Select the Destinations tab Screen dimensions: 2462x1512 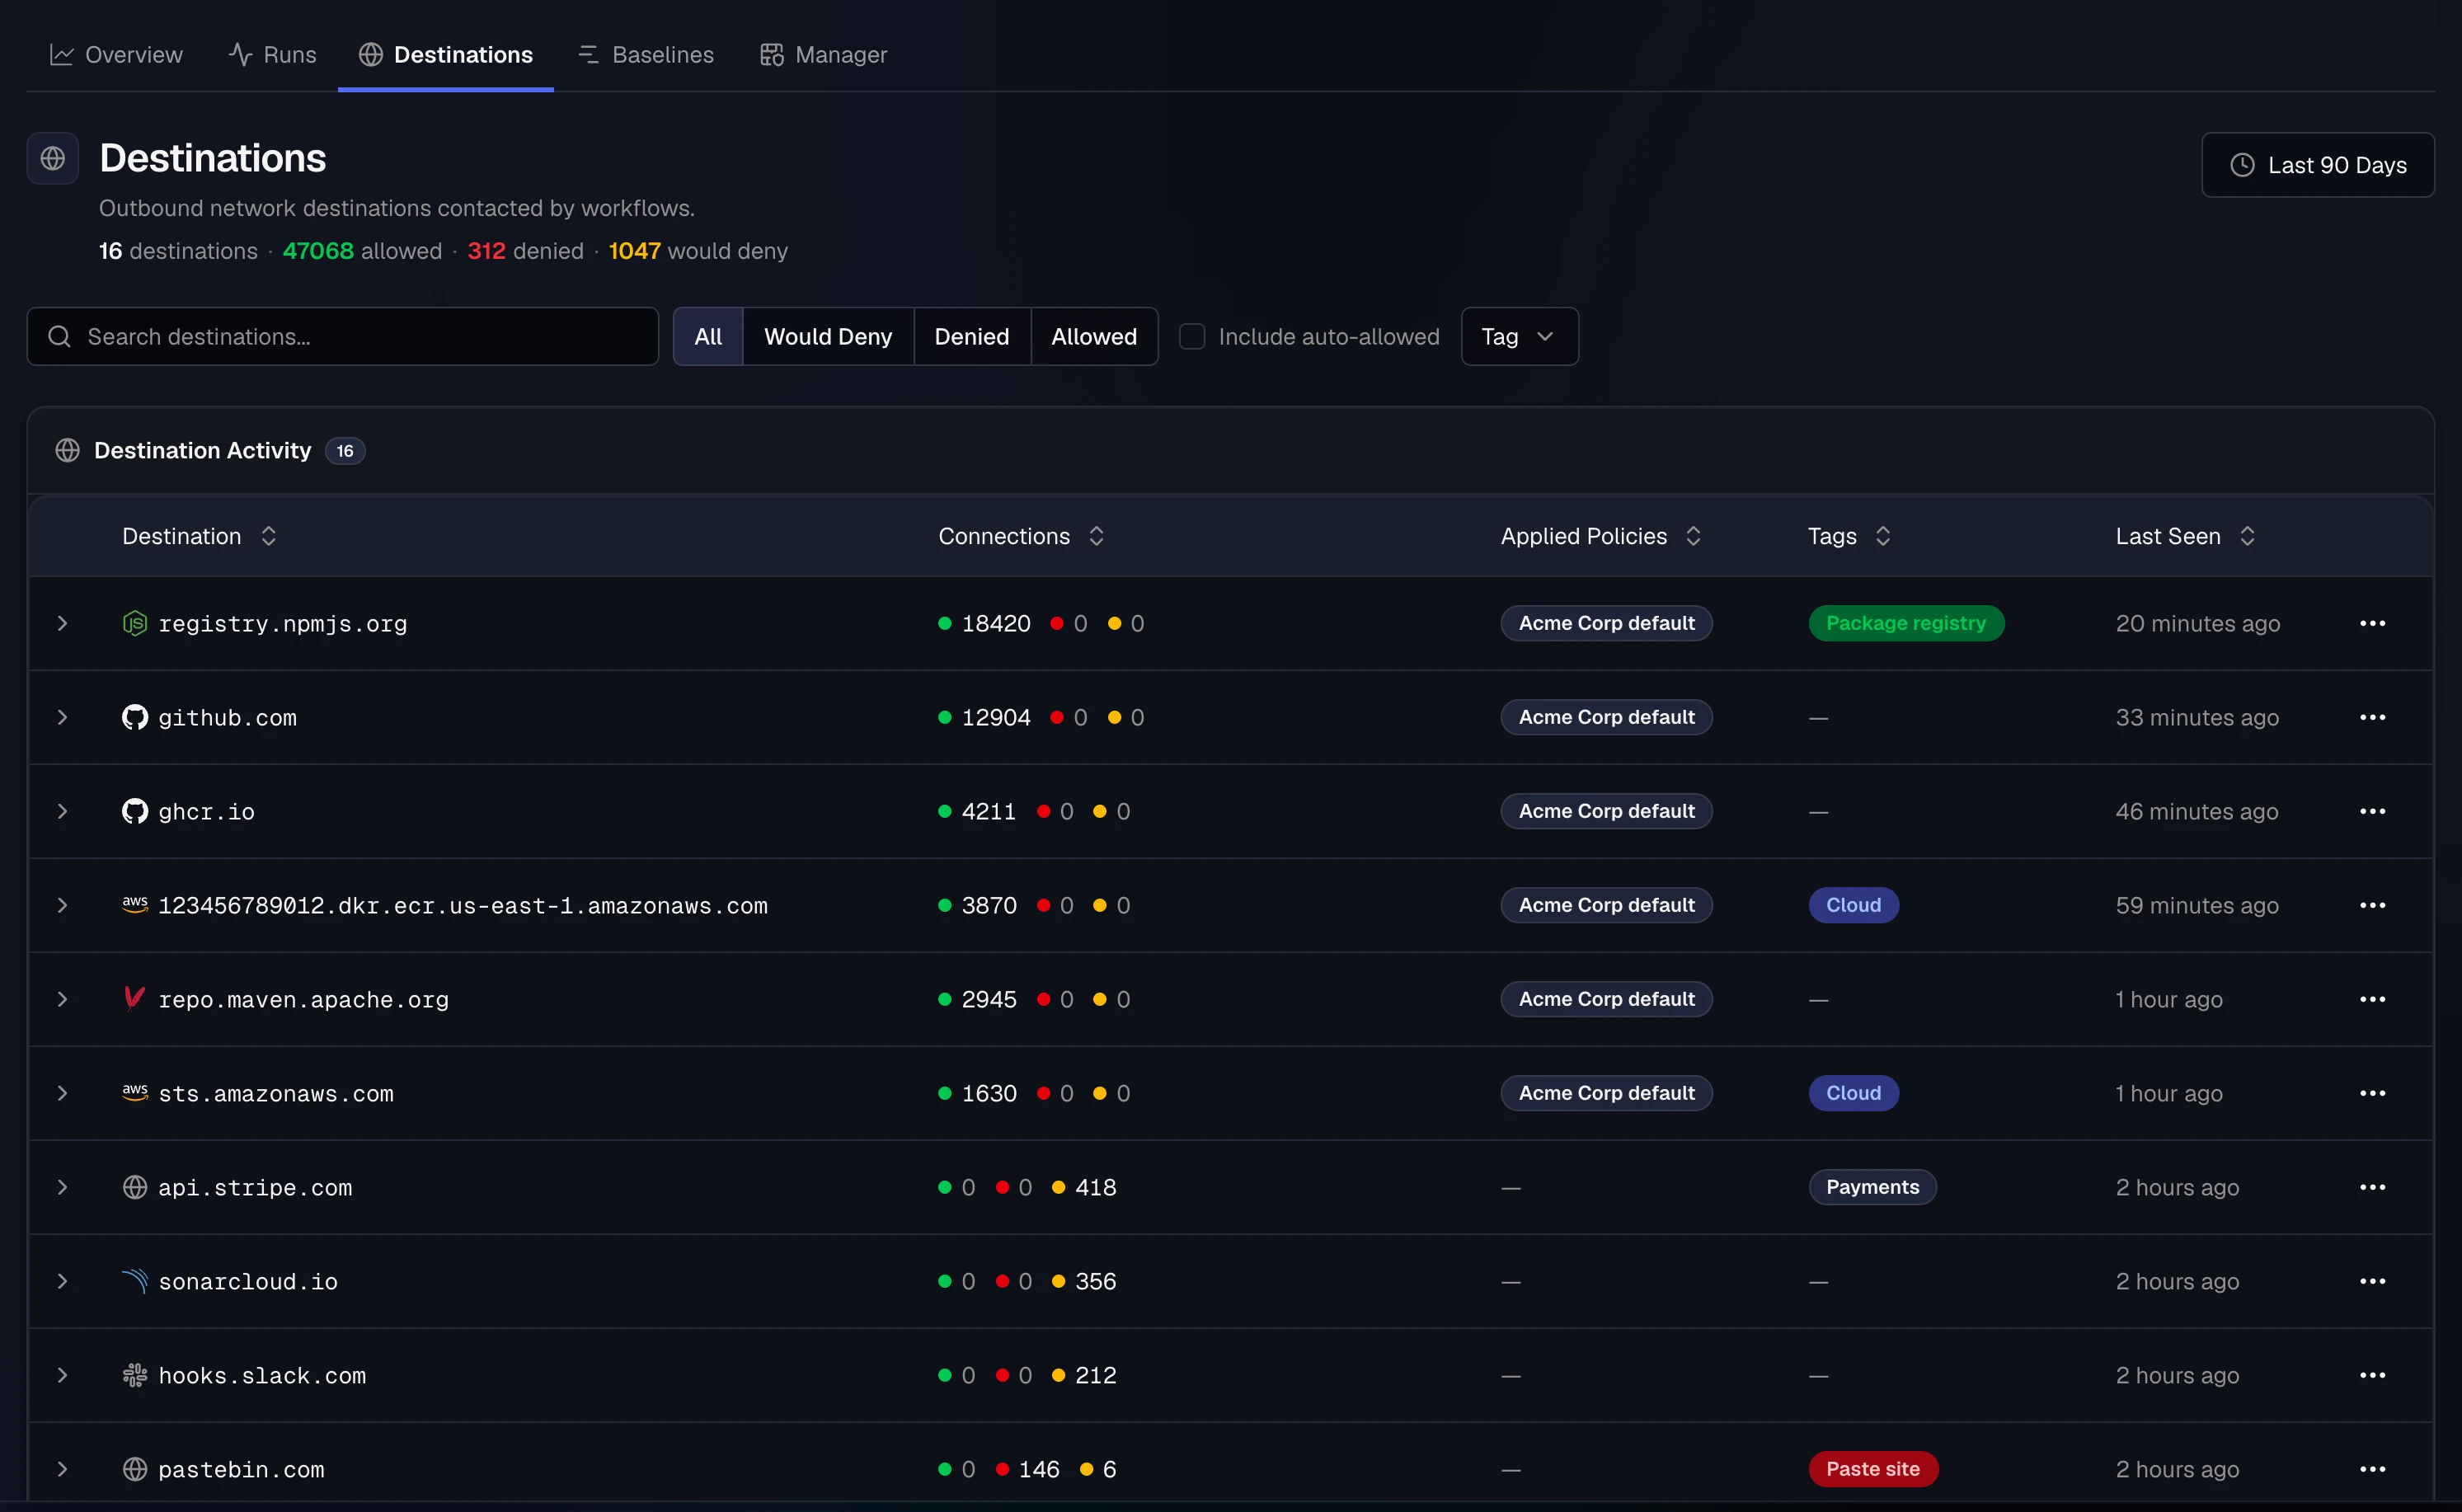point(446,55)
